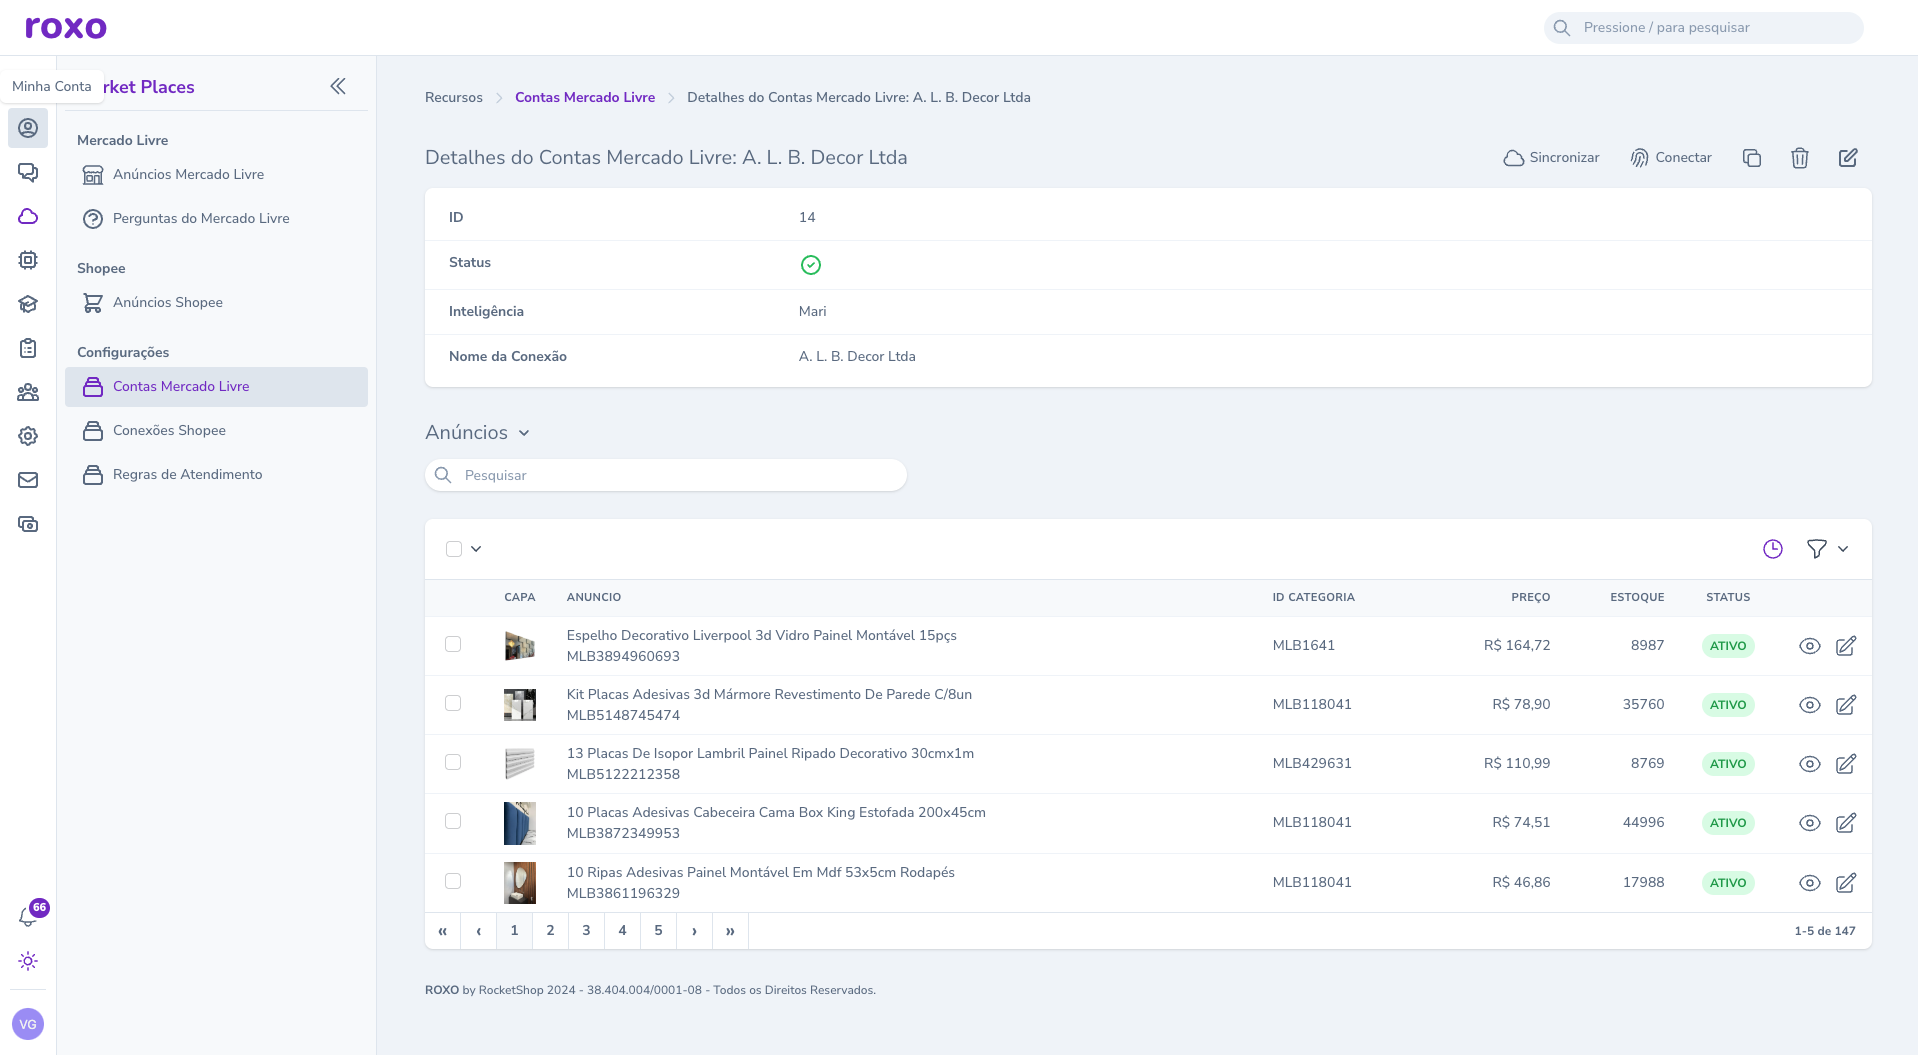Screen dimensions: 1918x1055
Task: Open the chat messages sidebar icon
Action: [28, 172]
